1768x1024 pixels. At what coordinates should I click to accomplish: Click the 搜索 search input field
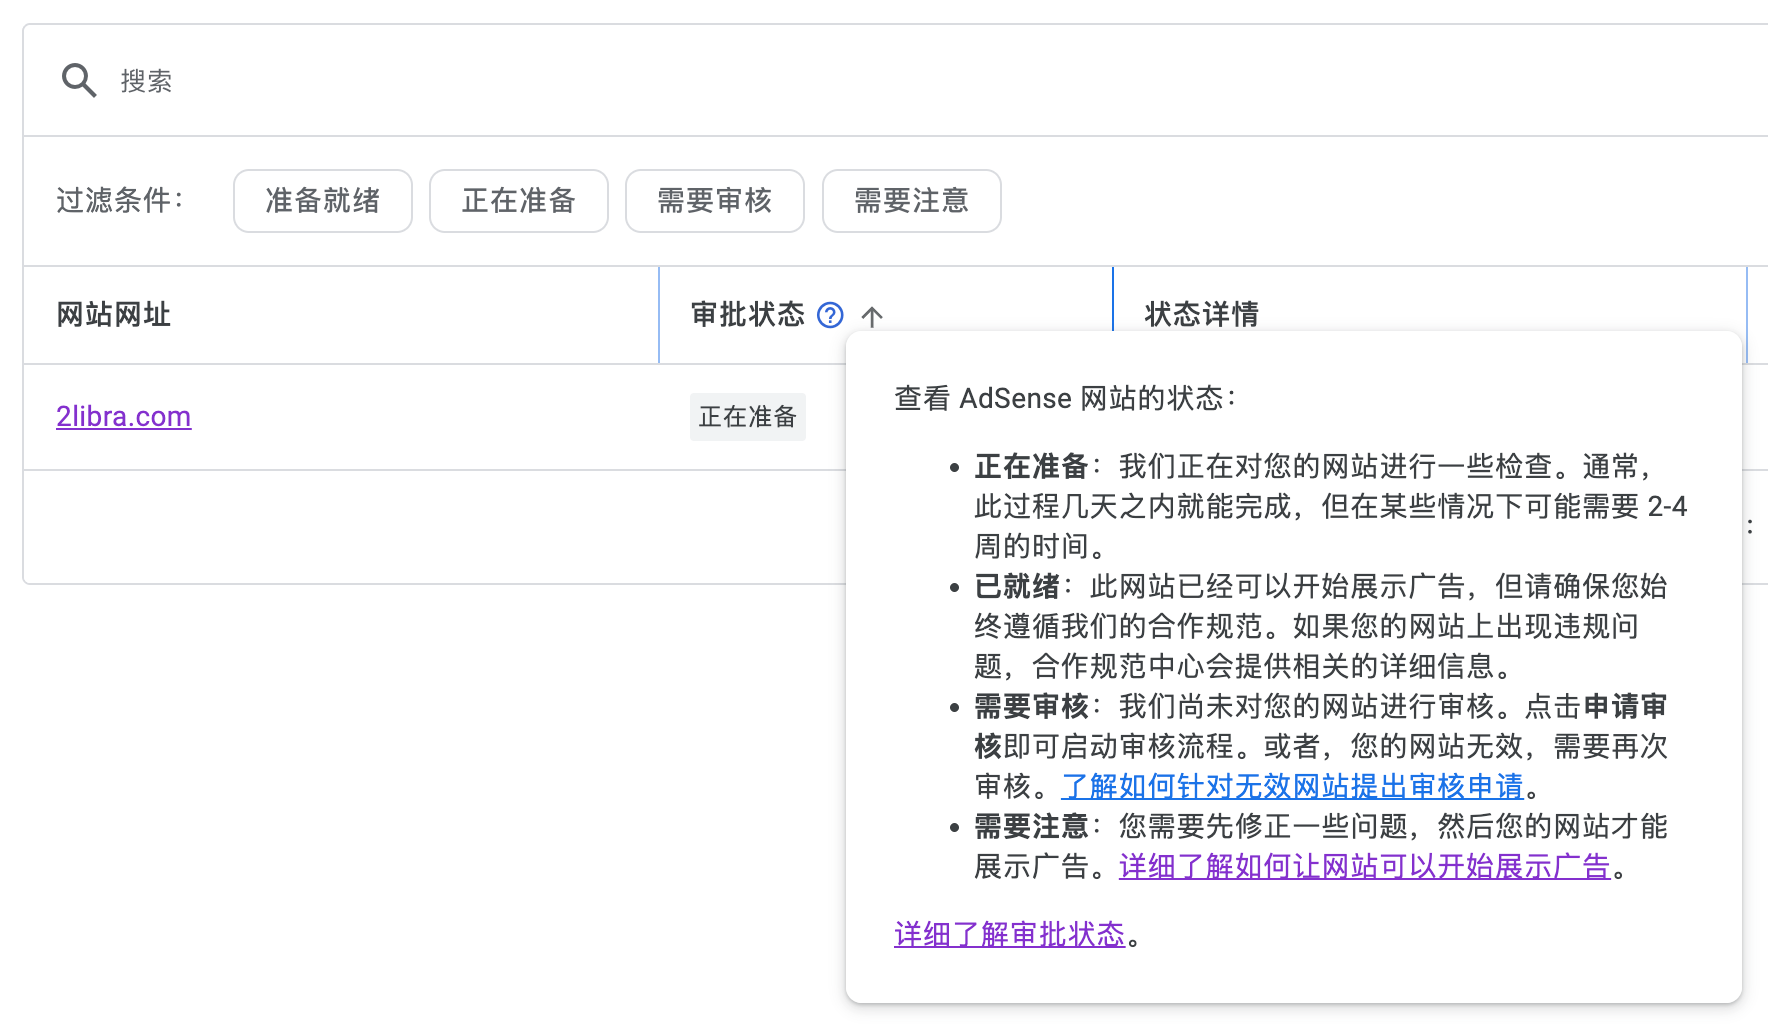click(900, 81)
